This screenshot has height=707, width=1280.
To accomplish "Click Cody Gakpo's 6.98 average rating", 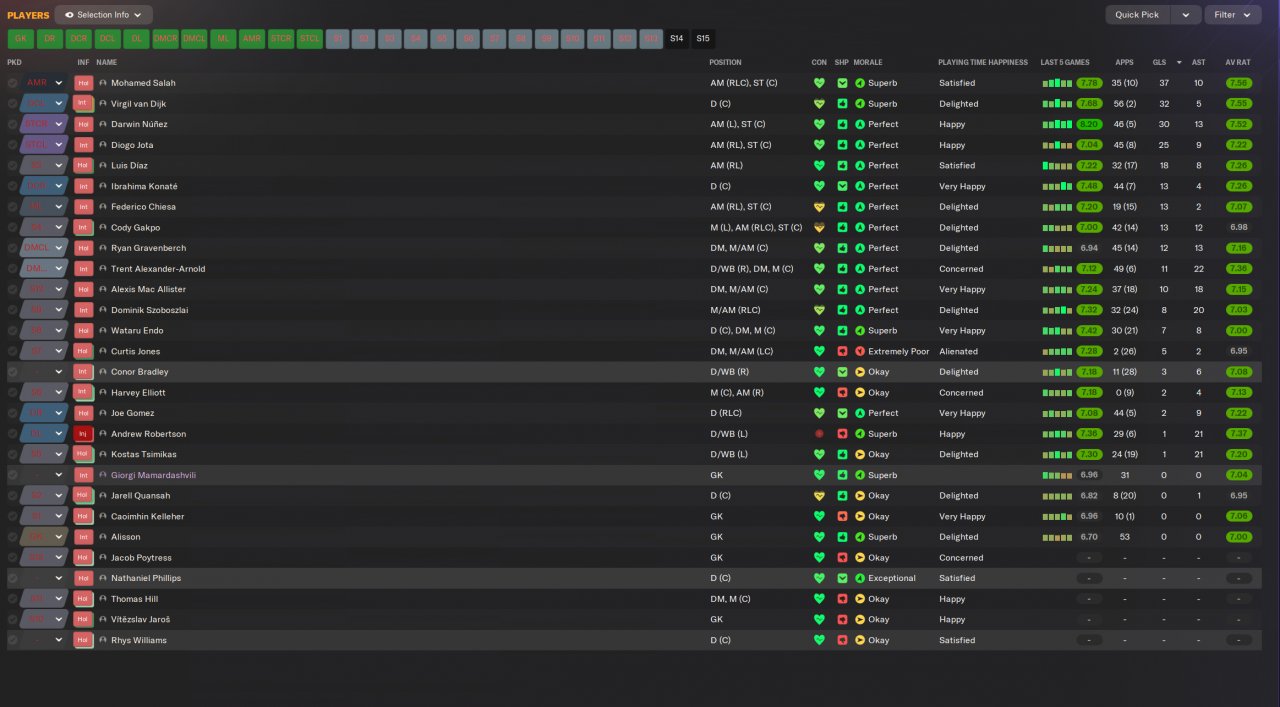I will pos(1238,227).
